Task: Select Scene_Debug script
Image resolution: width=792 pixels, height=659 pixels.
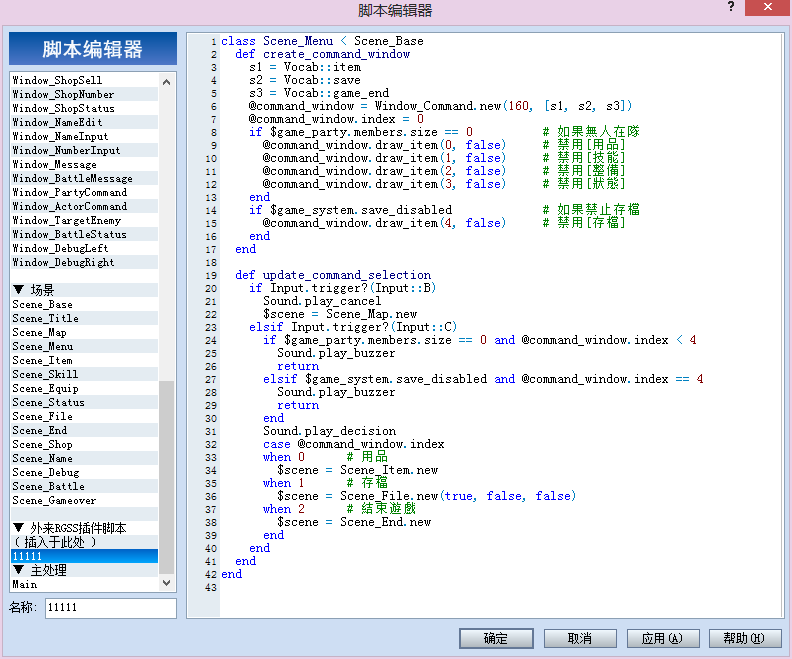Action: (x=84, y=473)
